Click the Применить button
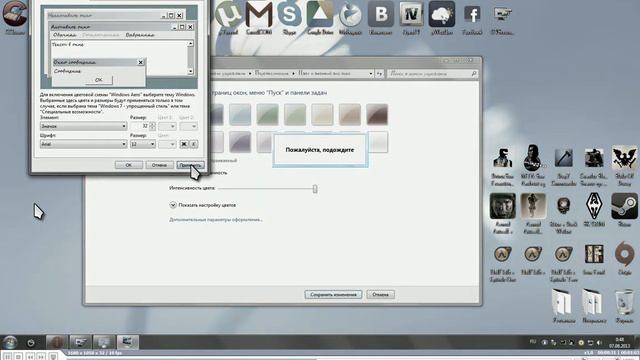 190,165
